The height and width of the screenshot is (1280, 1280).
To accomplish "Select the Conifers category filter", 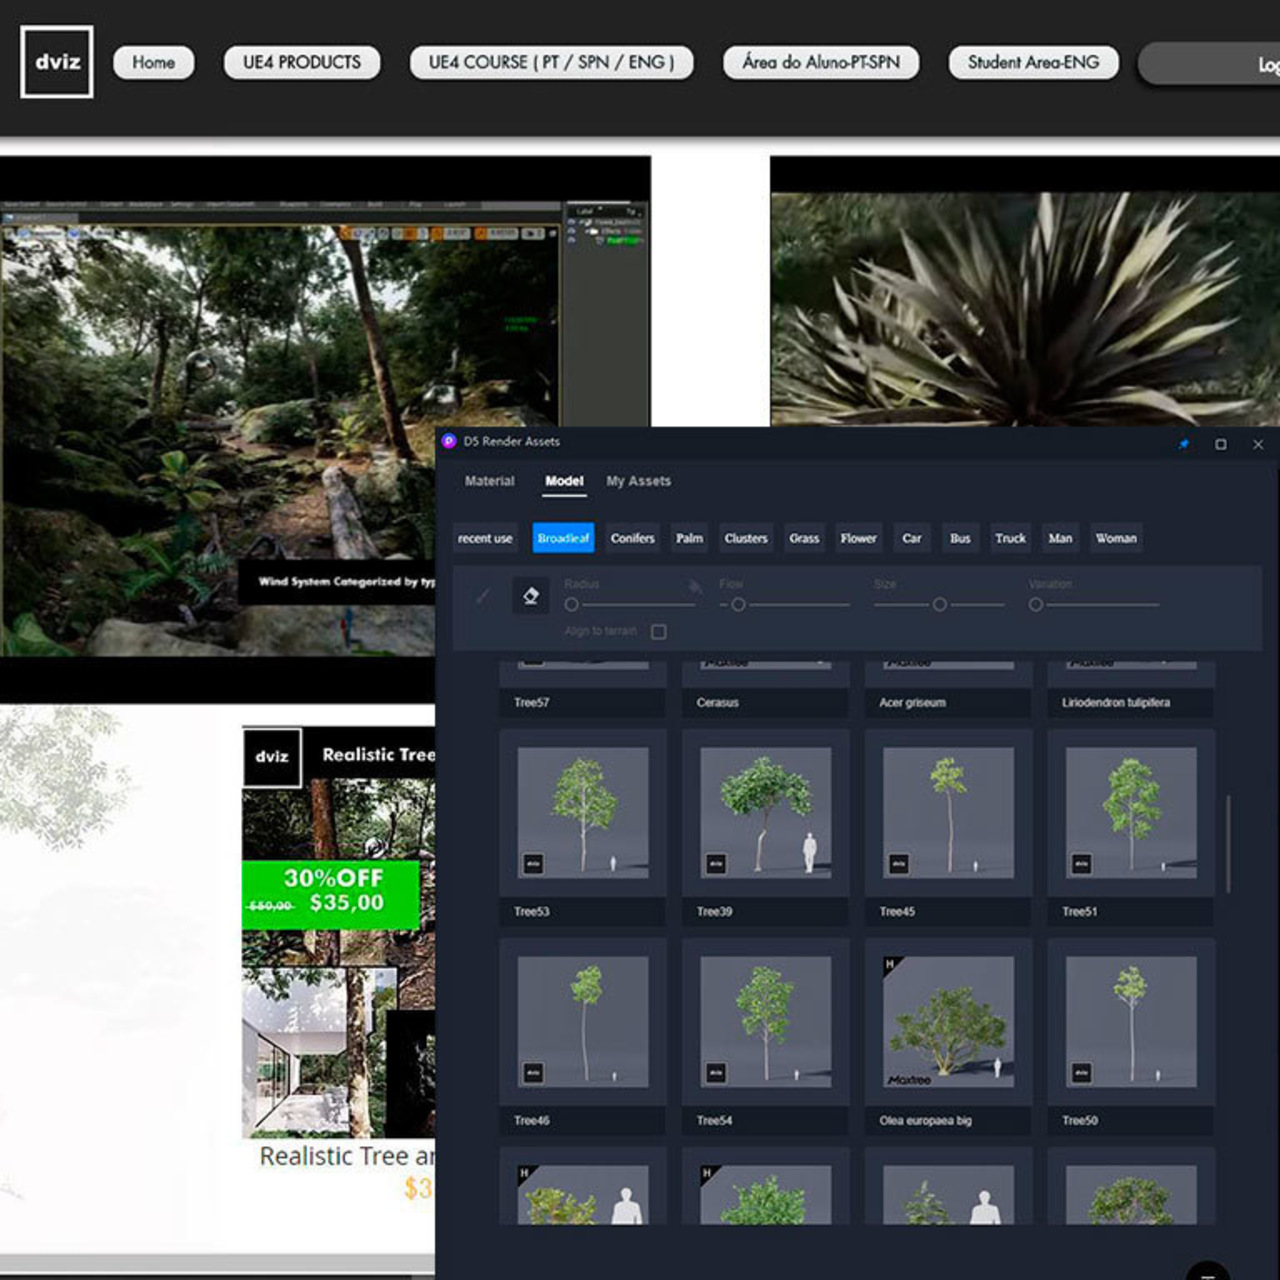I will click(x=632, y=538).
